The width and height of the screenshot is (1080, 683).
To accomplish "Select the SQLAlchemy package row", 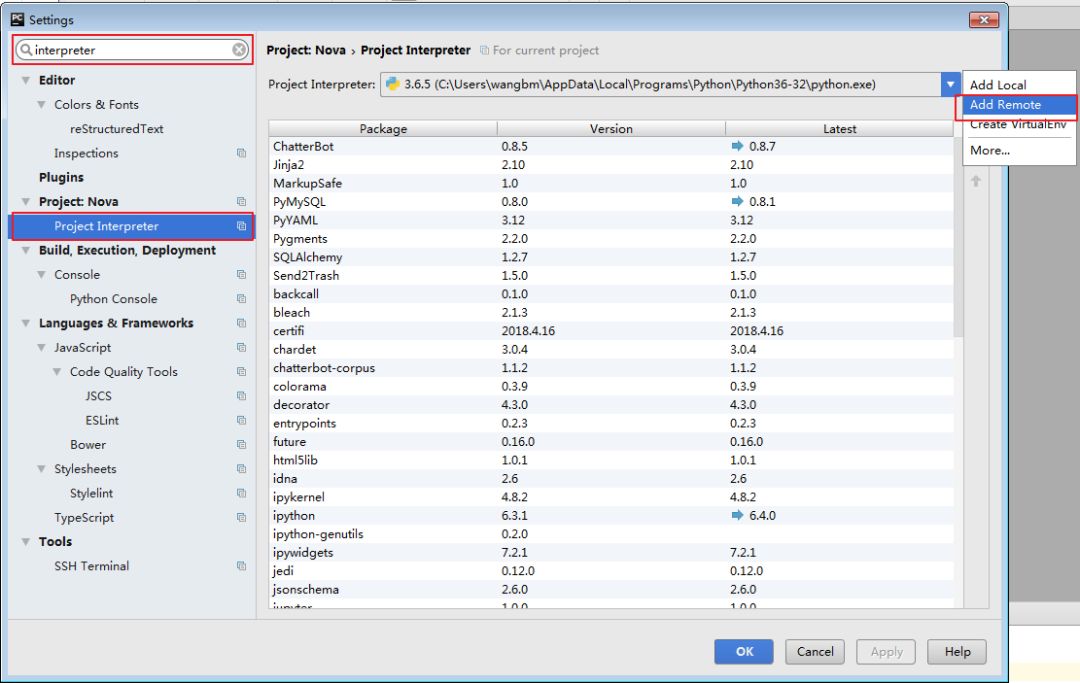I will click(611, 257).
